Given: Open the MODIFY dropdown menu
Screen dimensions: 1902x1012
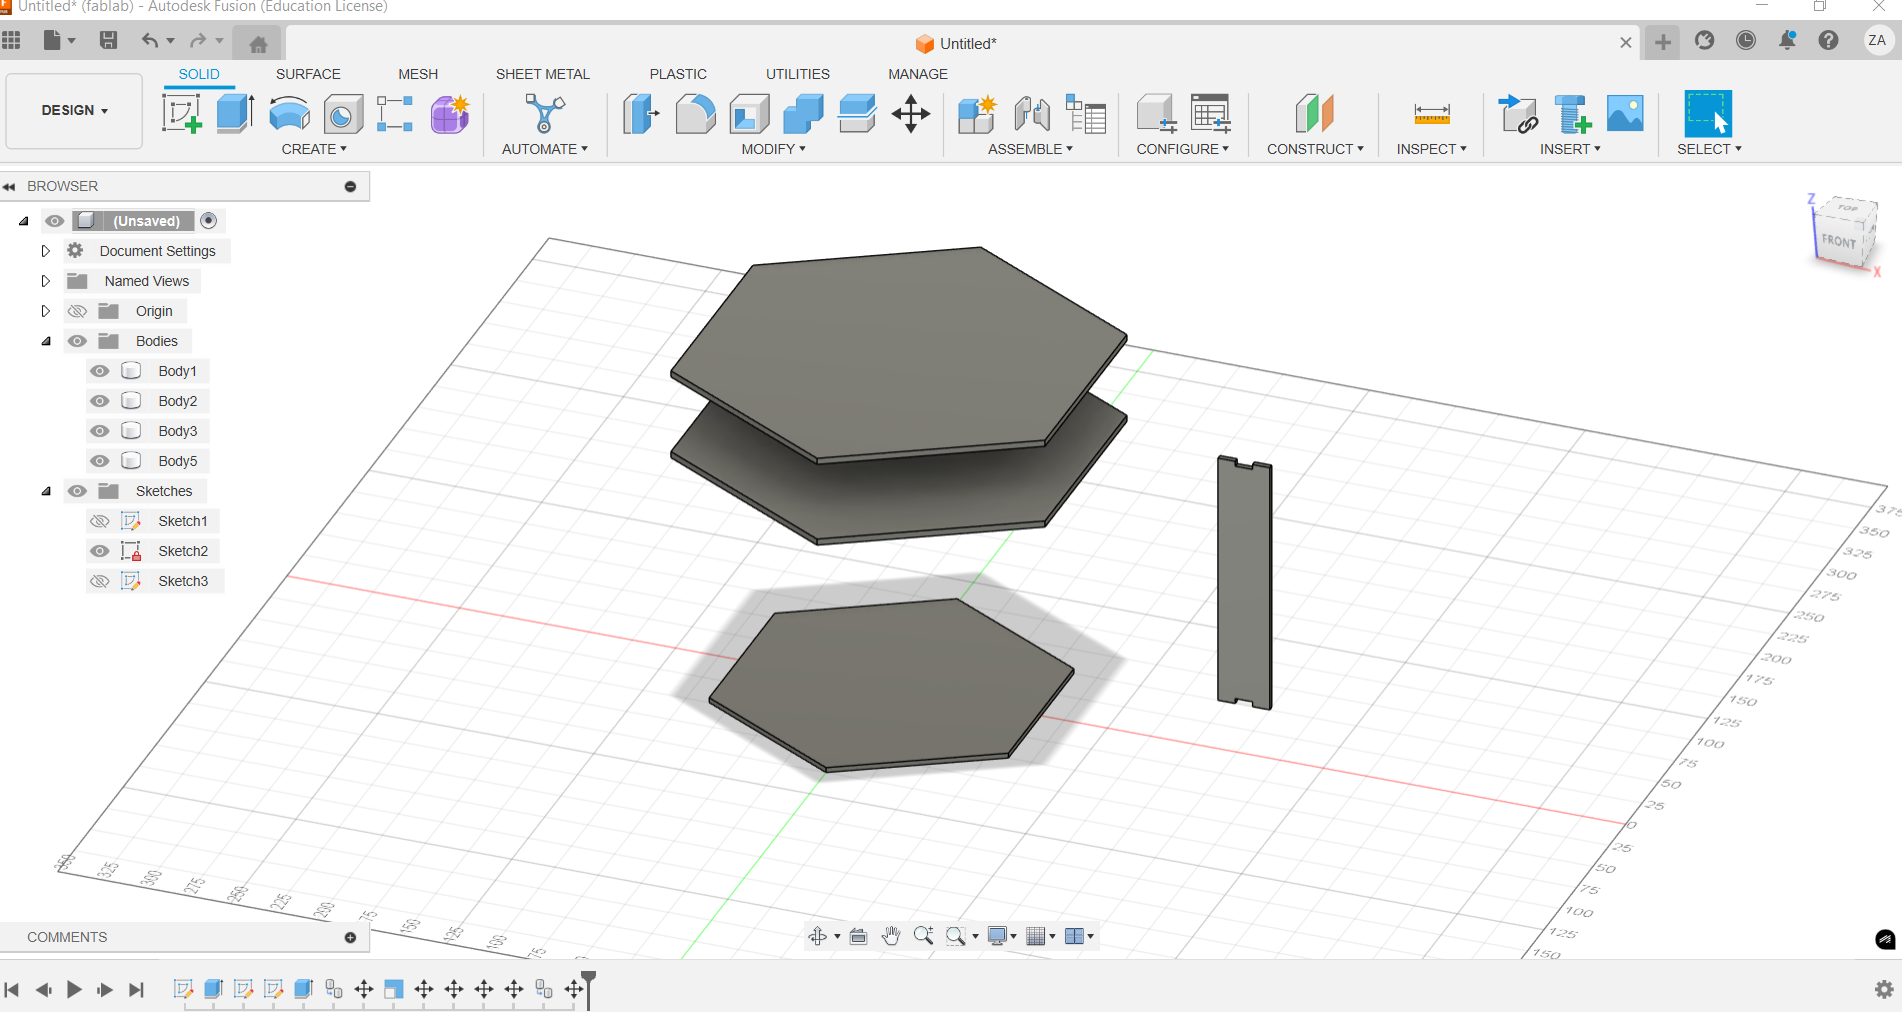Looking at the screenshot, I should pos(773,149).
